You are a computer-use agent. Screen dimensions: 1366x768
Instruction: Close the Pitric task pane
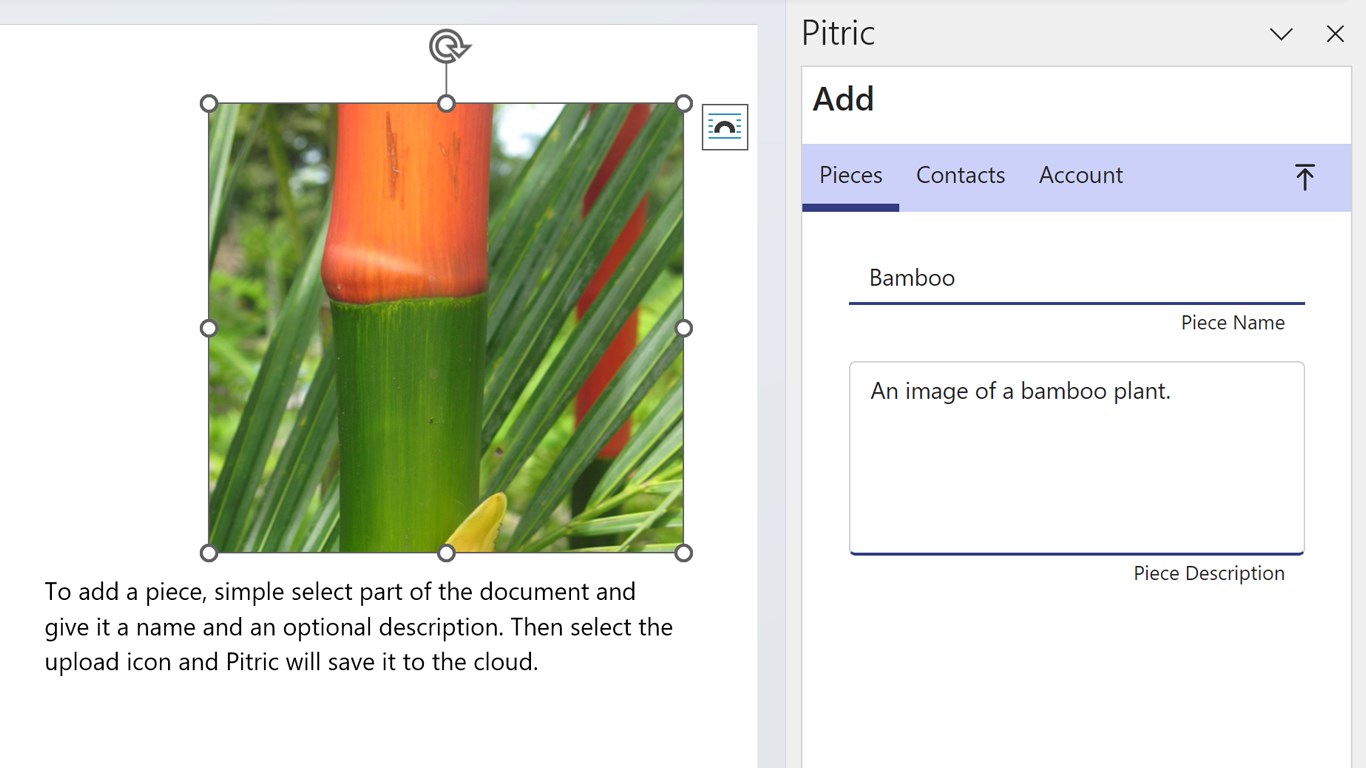[x=1335, y=34]
